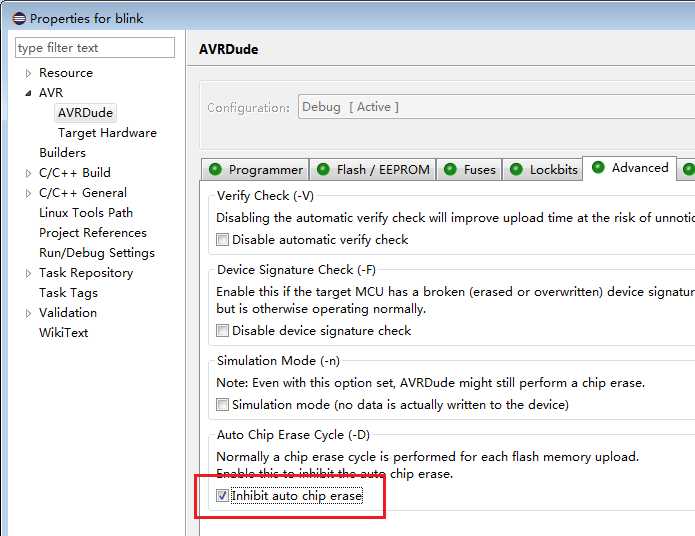Click the green status icon on Fuses tab
This screenshot has width=695, height=536.
click(x=450, y=169)
